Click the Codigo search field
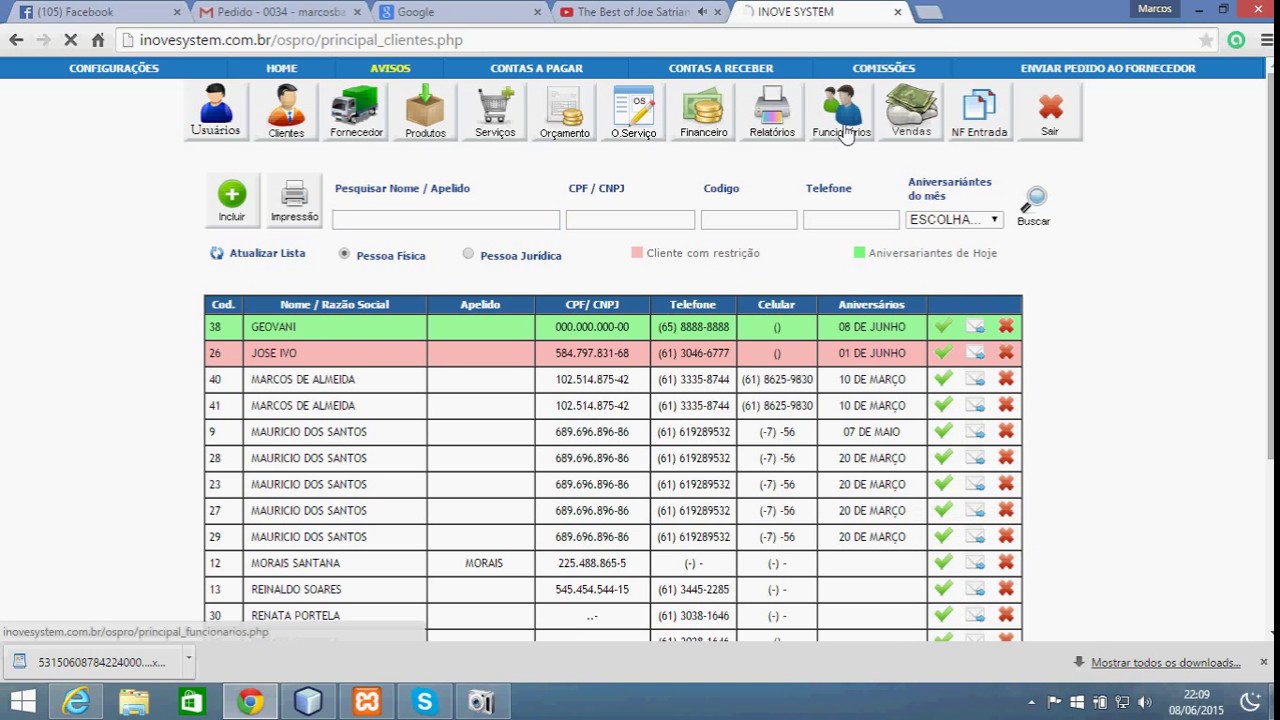This screenshot has height=720, width=1280. coord(749,220)
